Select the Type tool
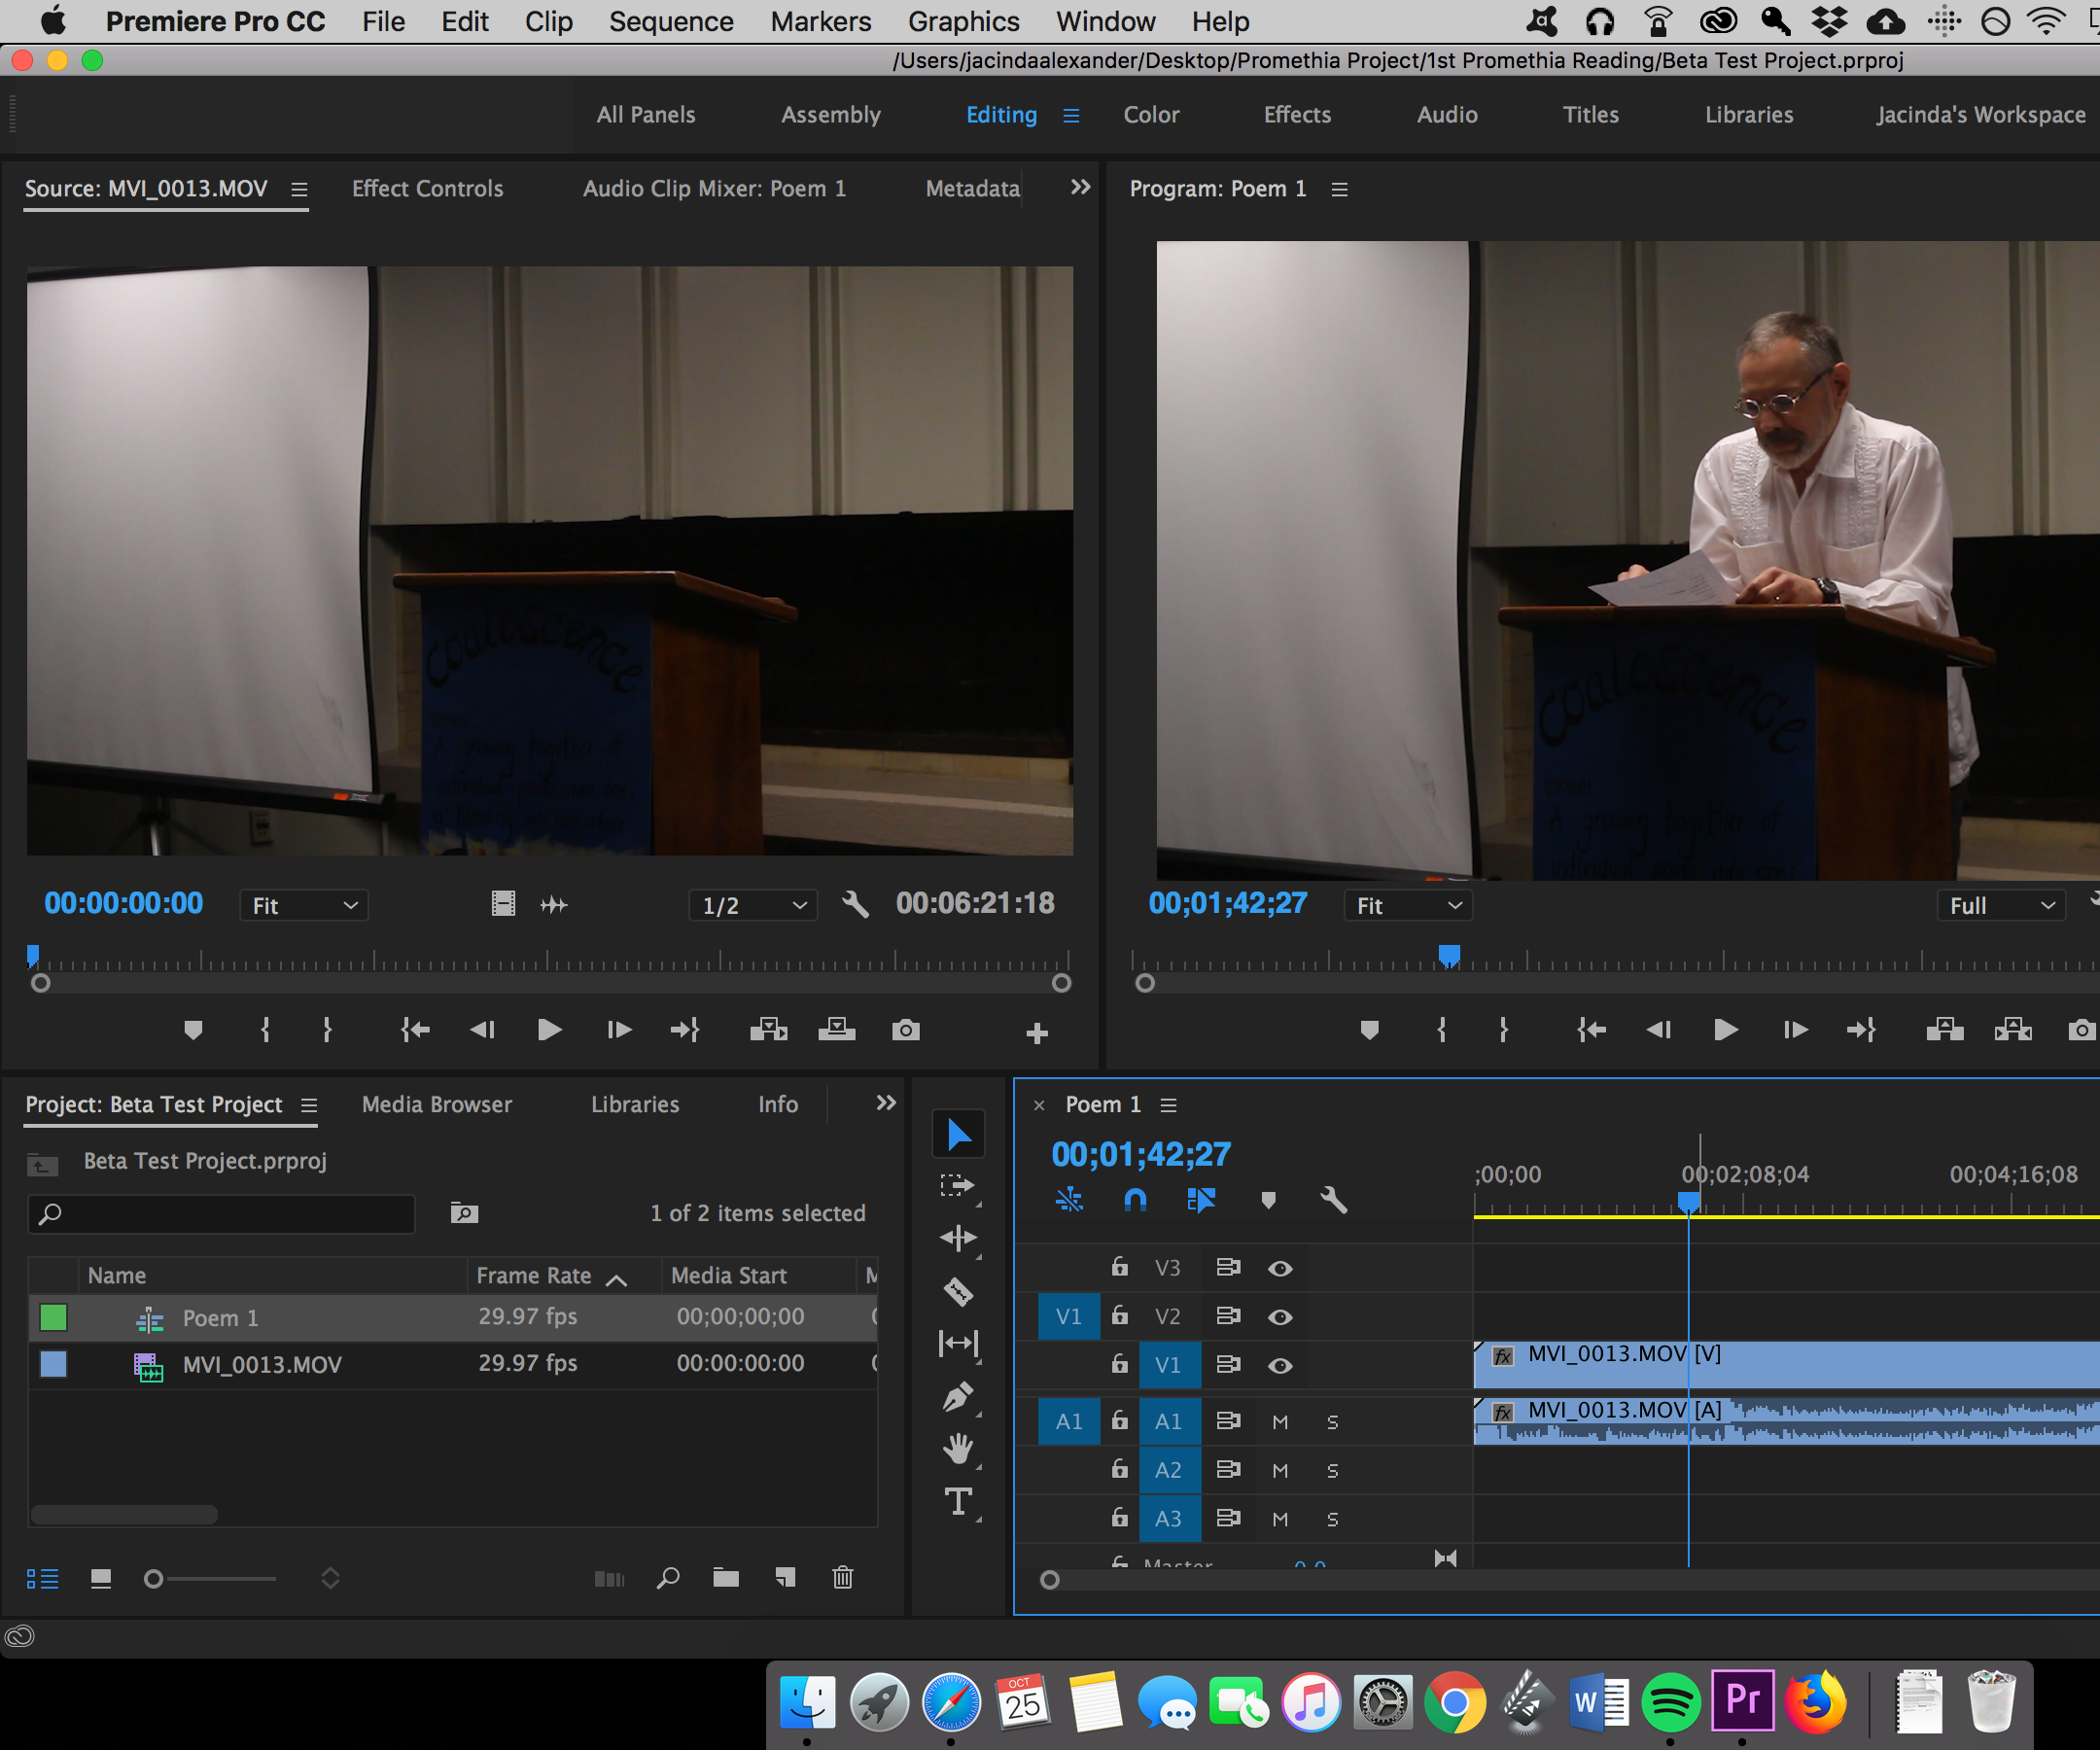Image resolution: width=2100 pixels, height=1750 pixels. [x=958, y=1502]
